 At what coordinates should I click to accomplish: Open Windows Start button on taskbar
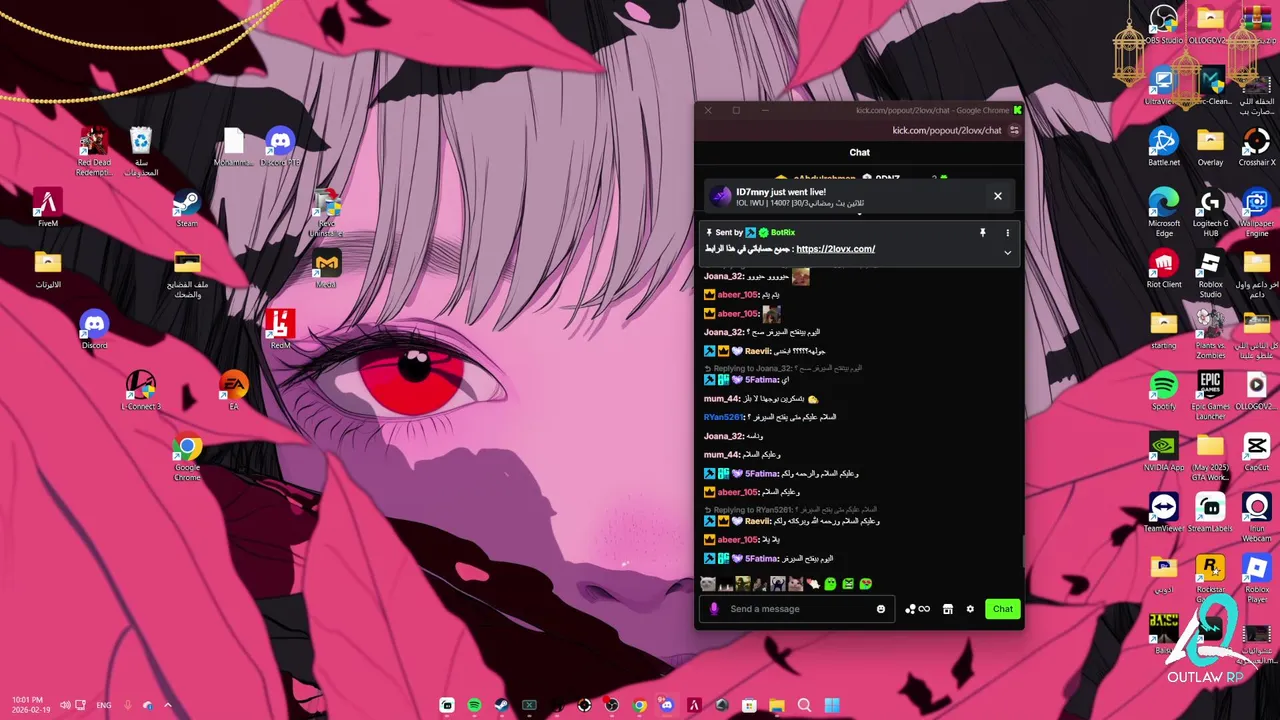point(832,705)
